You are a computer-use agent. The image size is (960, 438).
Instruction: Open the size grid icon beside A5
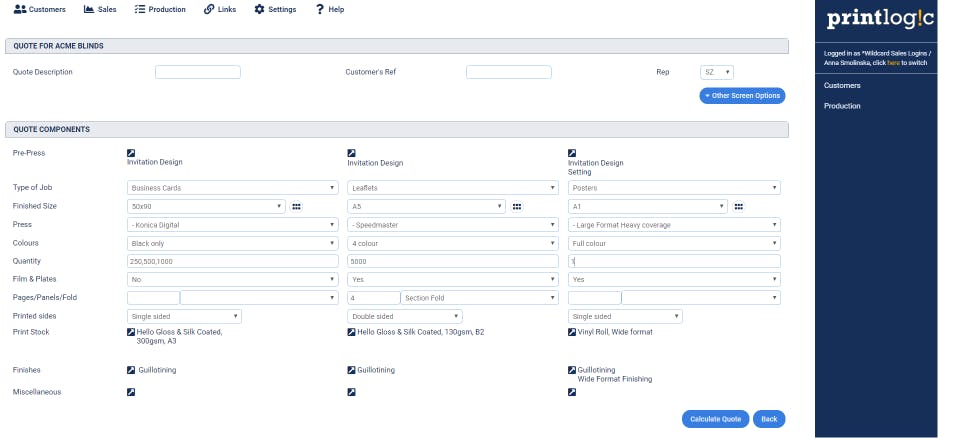click(x=517, y=206)
